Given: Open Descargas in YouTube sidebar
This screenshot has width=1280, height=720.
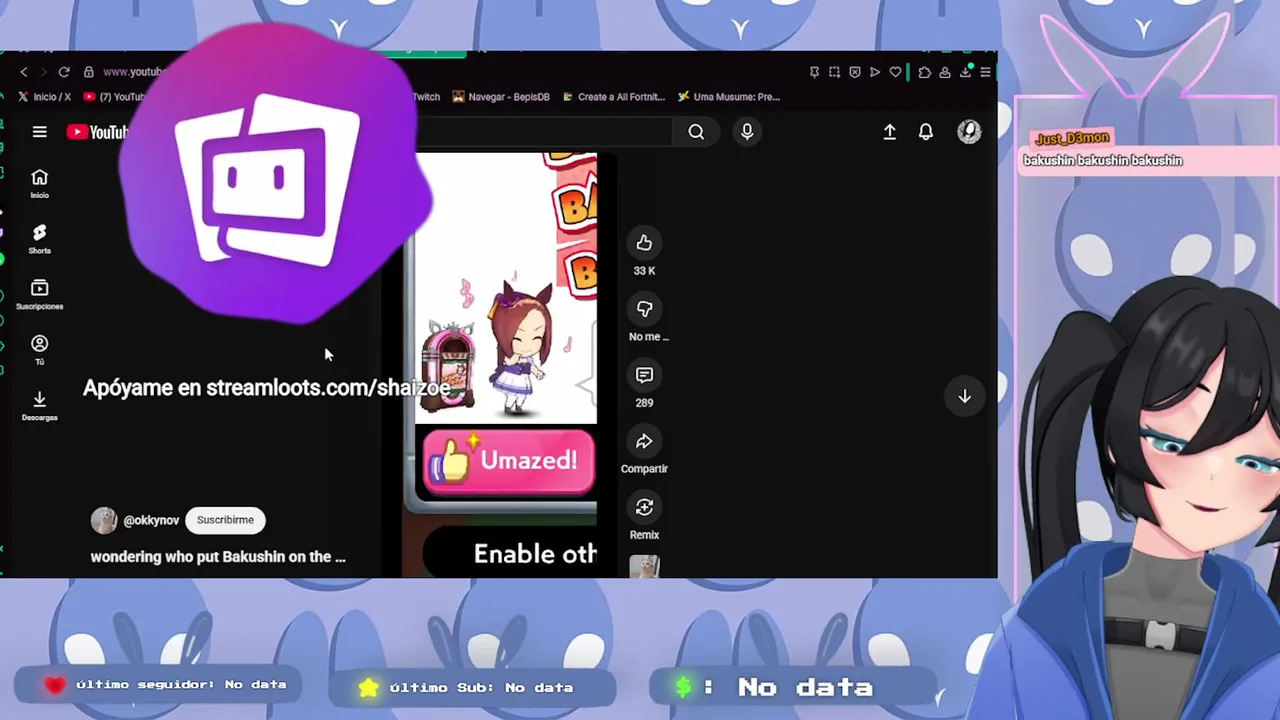Looking at the screenshot, I should point(39,405).
